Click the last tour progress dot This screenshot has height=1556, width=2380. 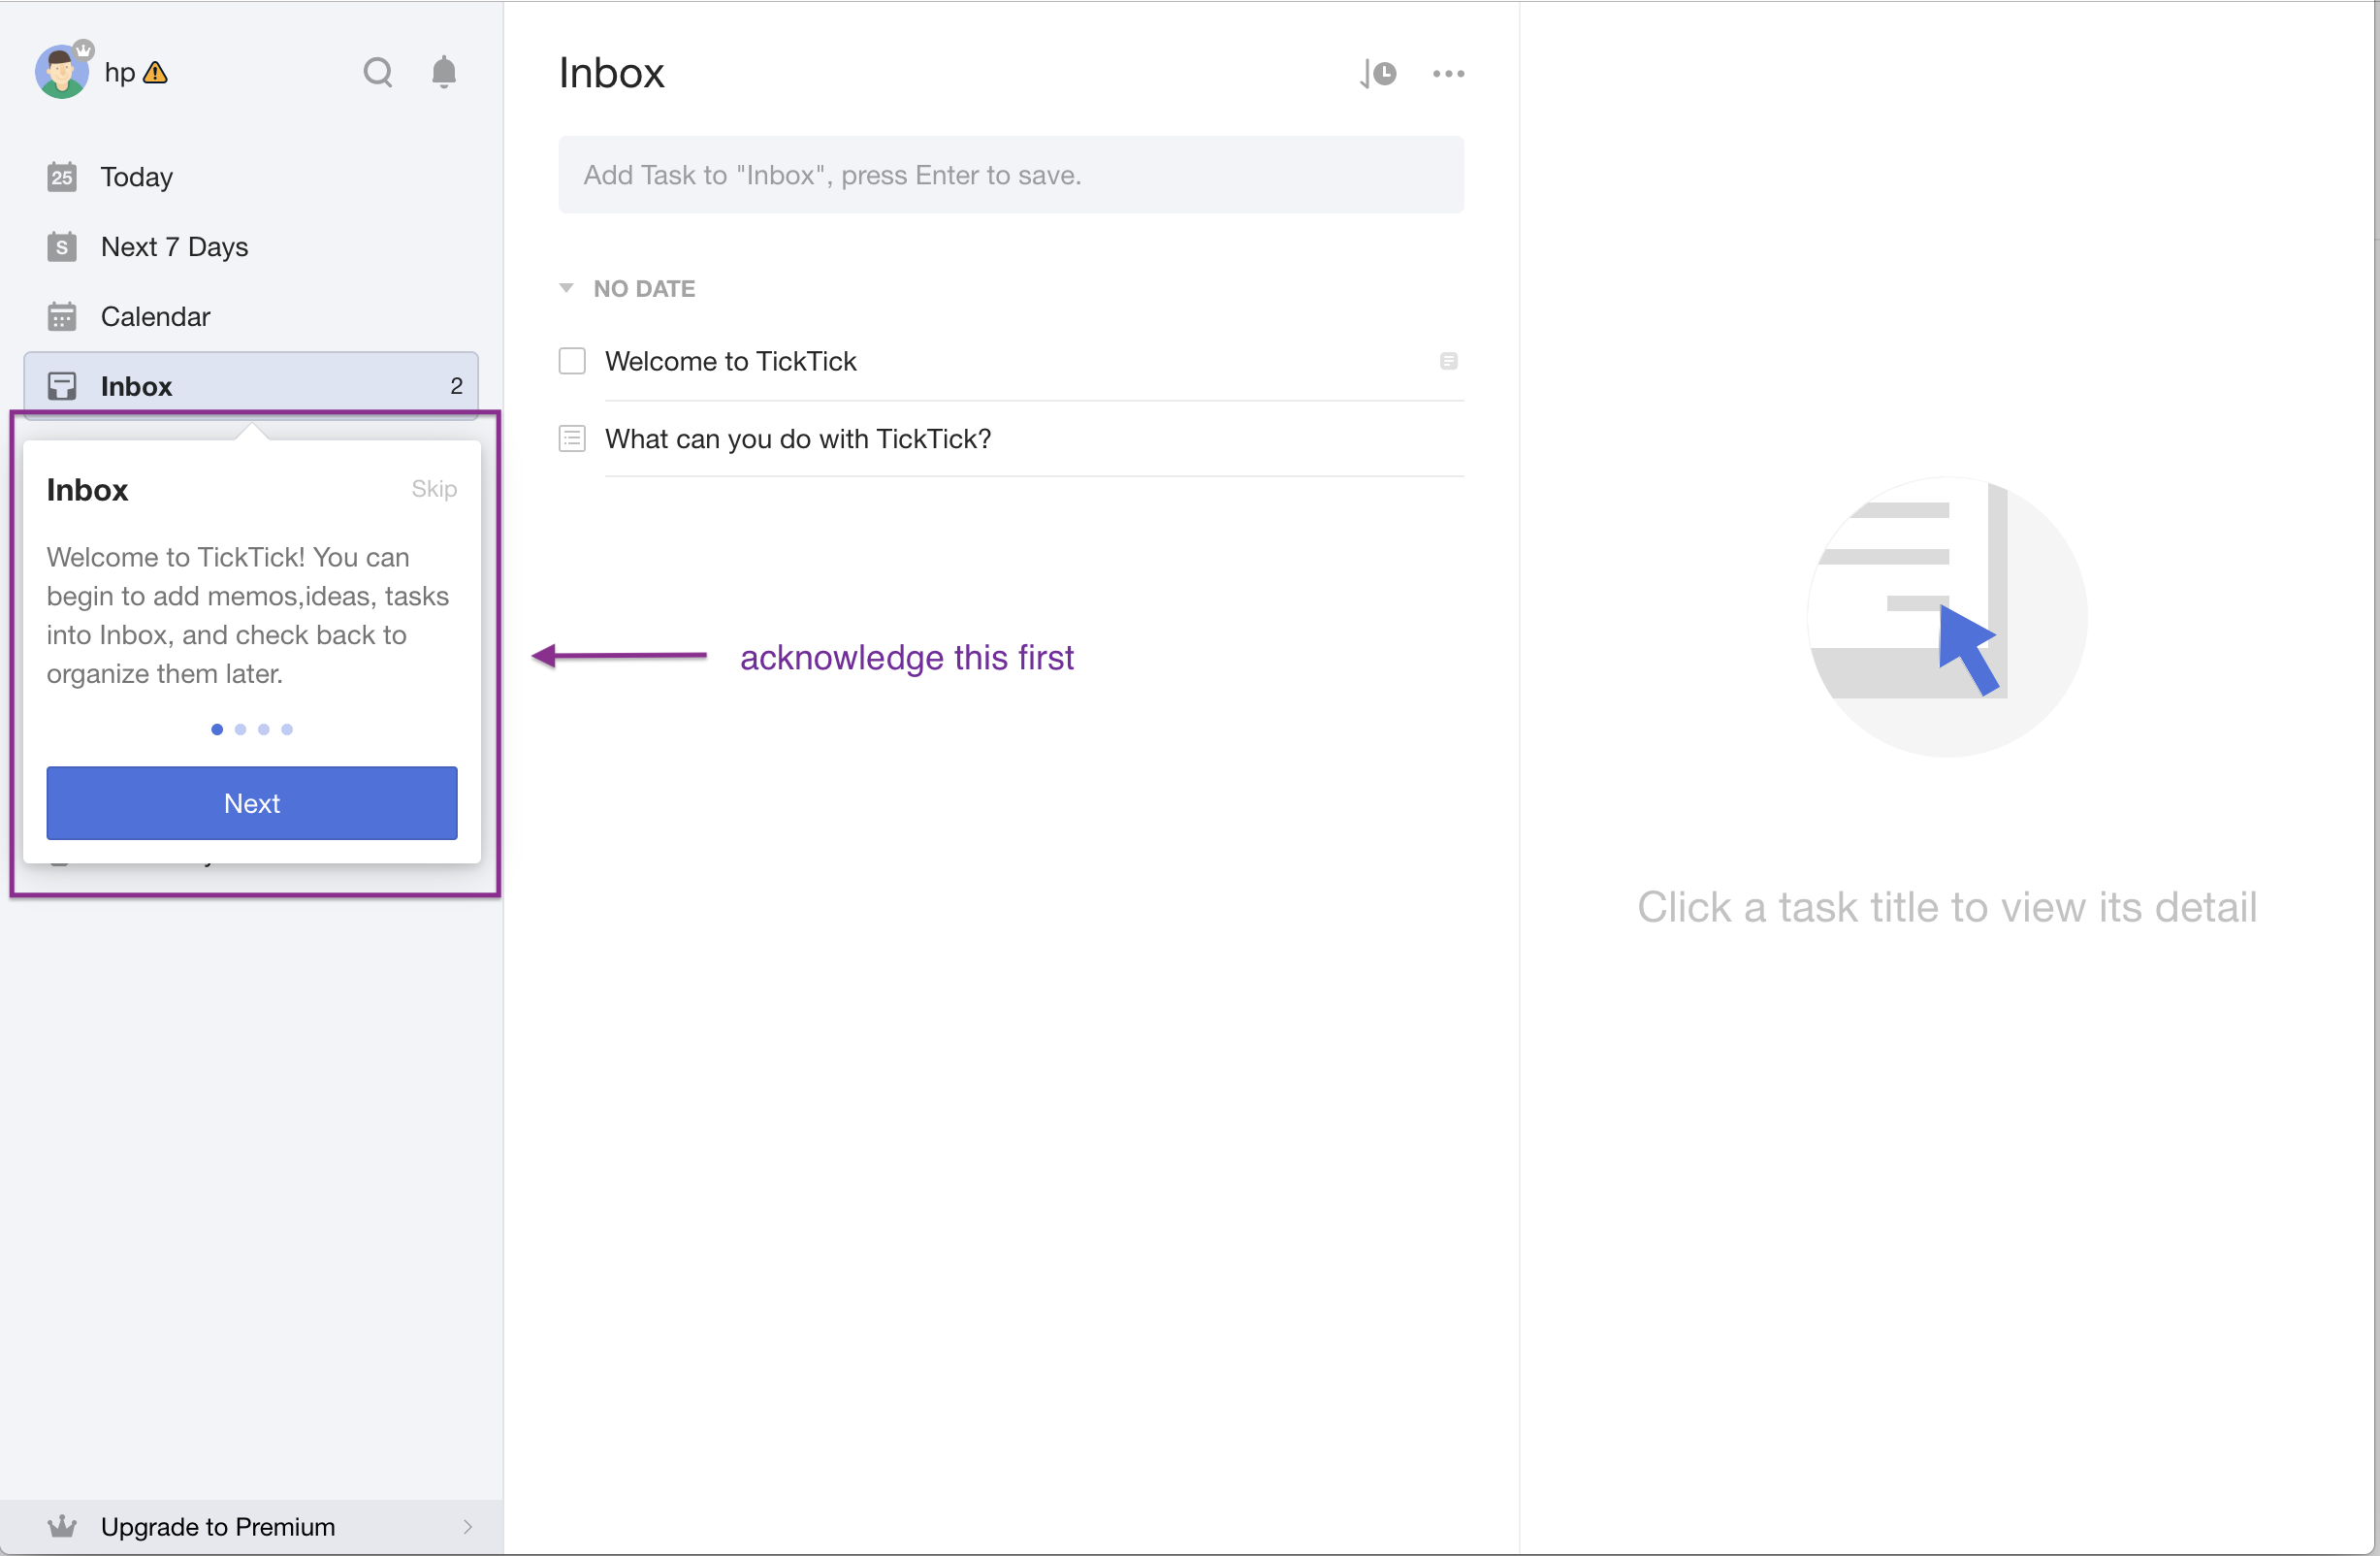[x=287, y=729]
